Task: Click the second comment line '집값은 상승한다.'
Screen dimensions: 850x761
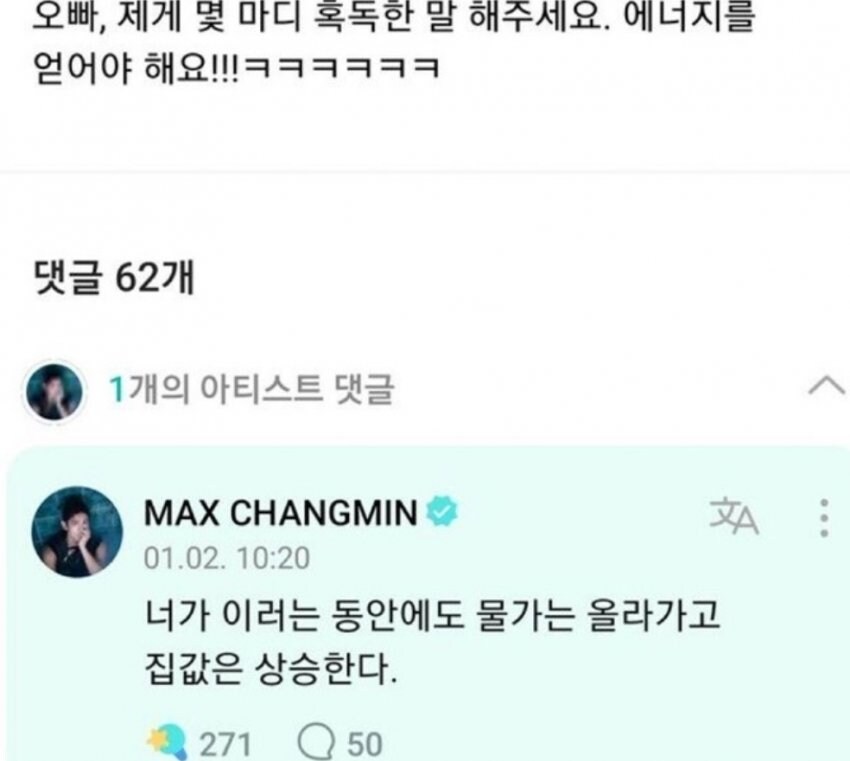Action: coord(271,669)
